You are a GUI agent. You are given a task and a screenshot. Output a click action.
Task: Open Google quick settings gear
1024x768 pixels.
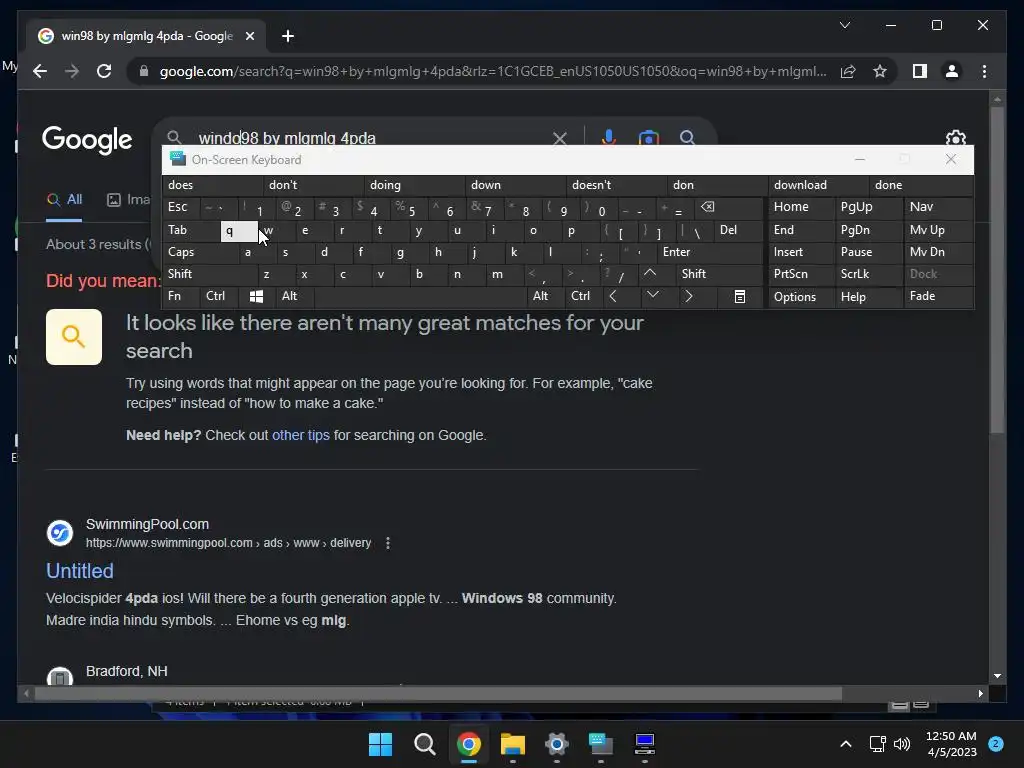(955, 138)
